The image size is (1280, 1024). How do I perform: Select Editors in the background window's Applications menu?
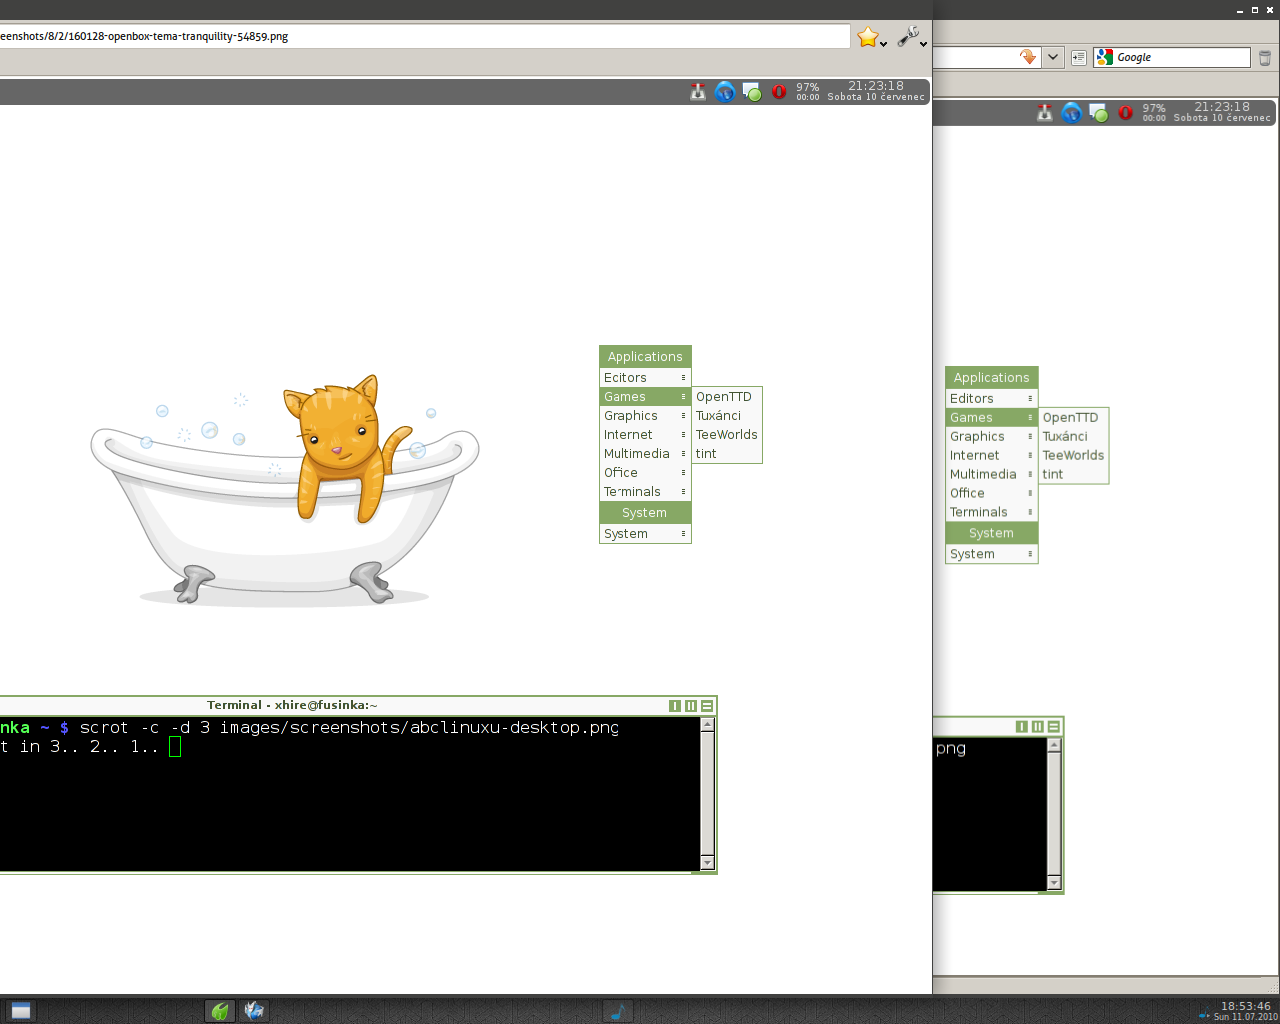(991, 398)
